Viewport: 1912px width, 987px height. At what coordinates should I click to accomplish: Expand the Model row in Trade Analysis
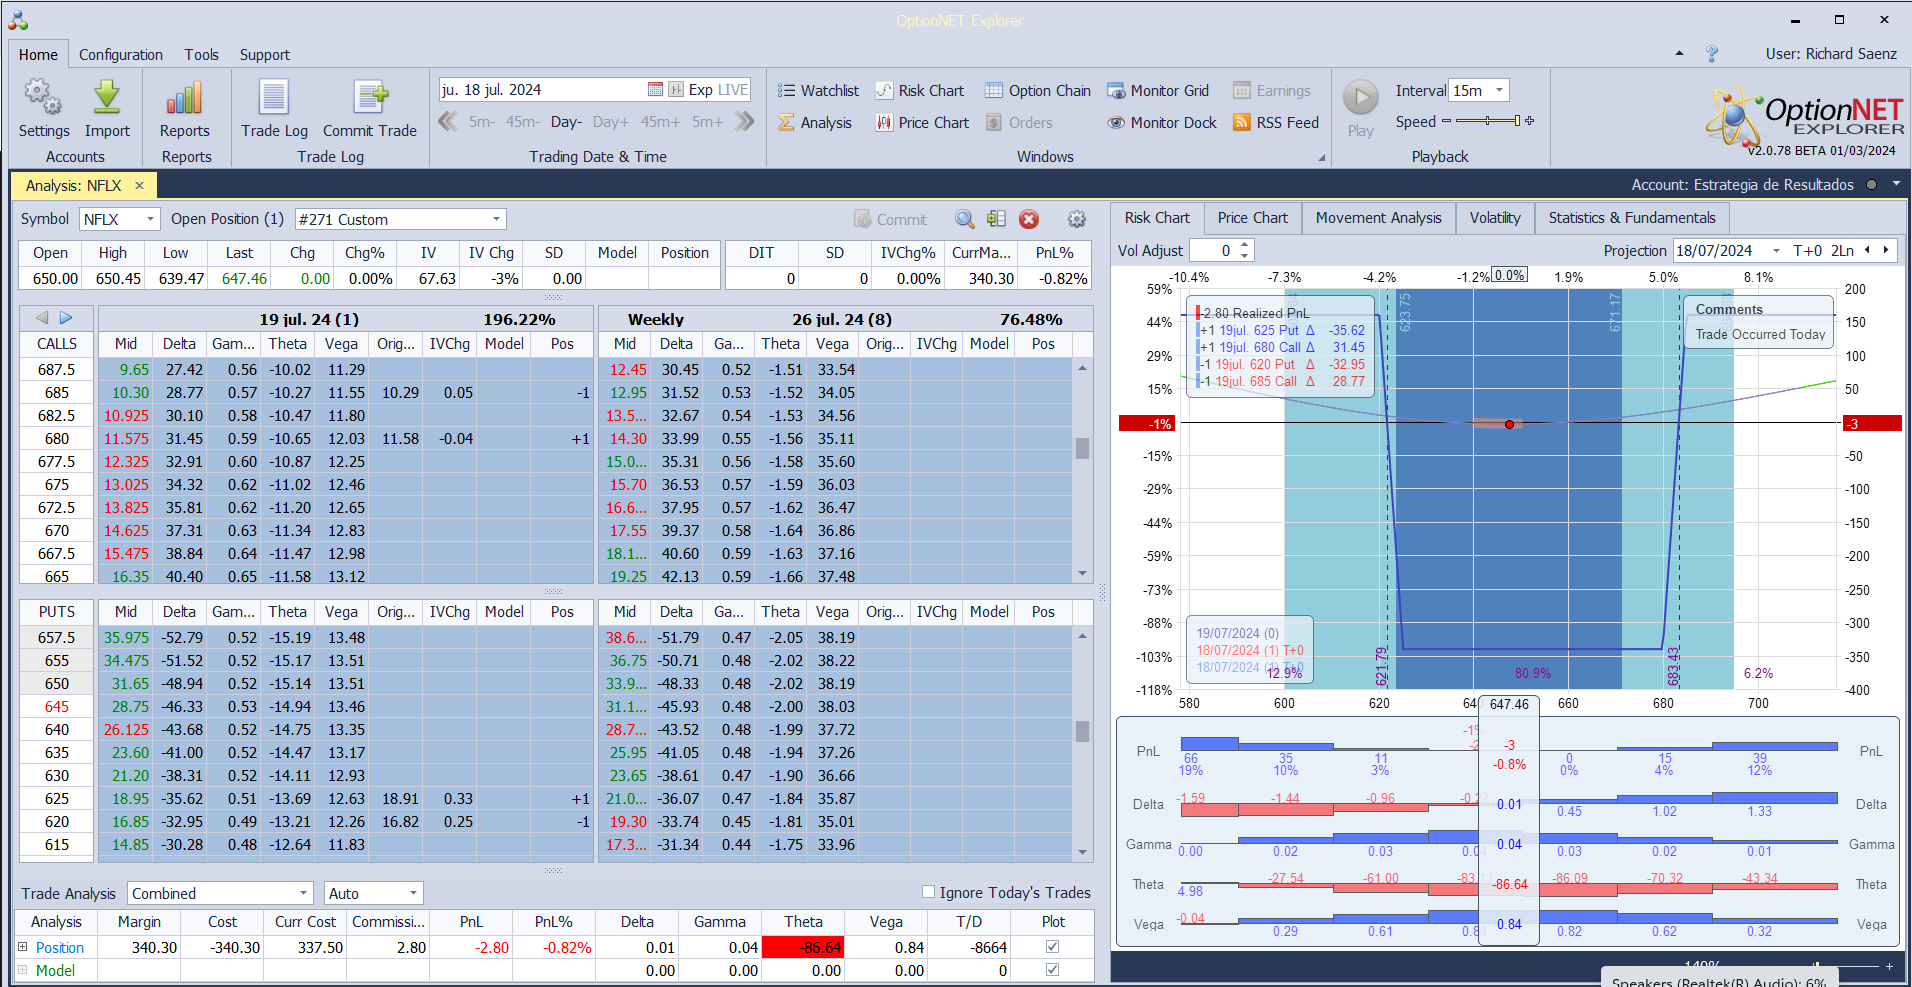coord(22,970)
